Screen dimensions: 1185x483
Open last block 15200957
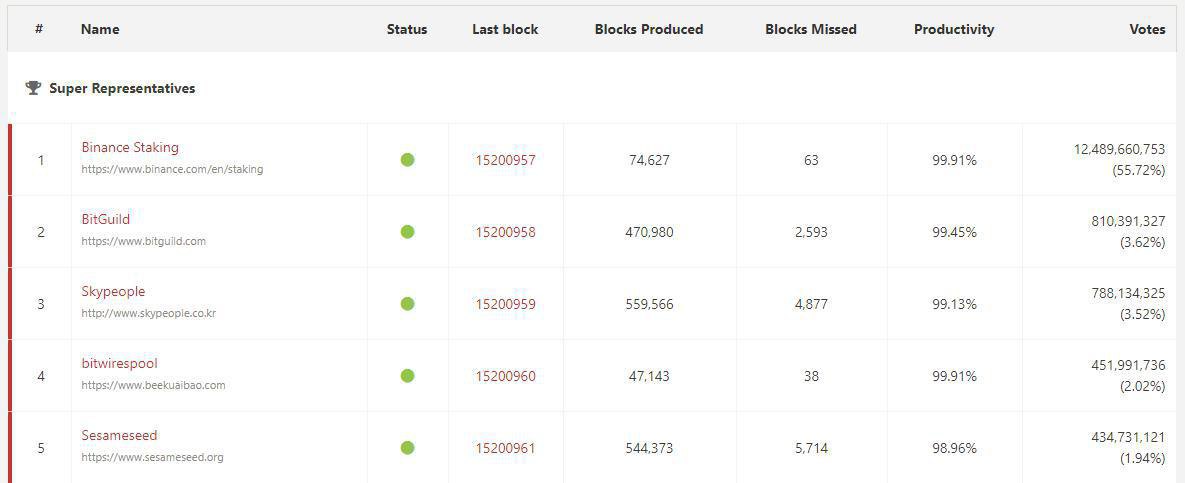pos(506,160)
